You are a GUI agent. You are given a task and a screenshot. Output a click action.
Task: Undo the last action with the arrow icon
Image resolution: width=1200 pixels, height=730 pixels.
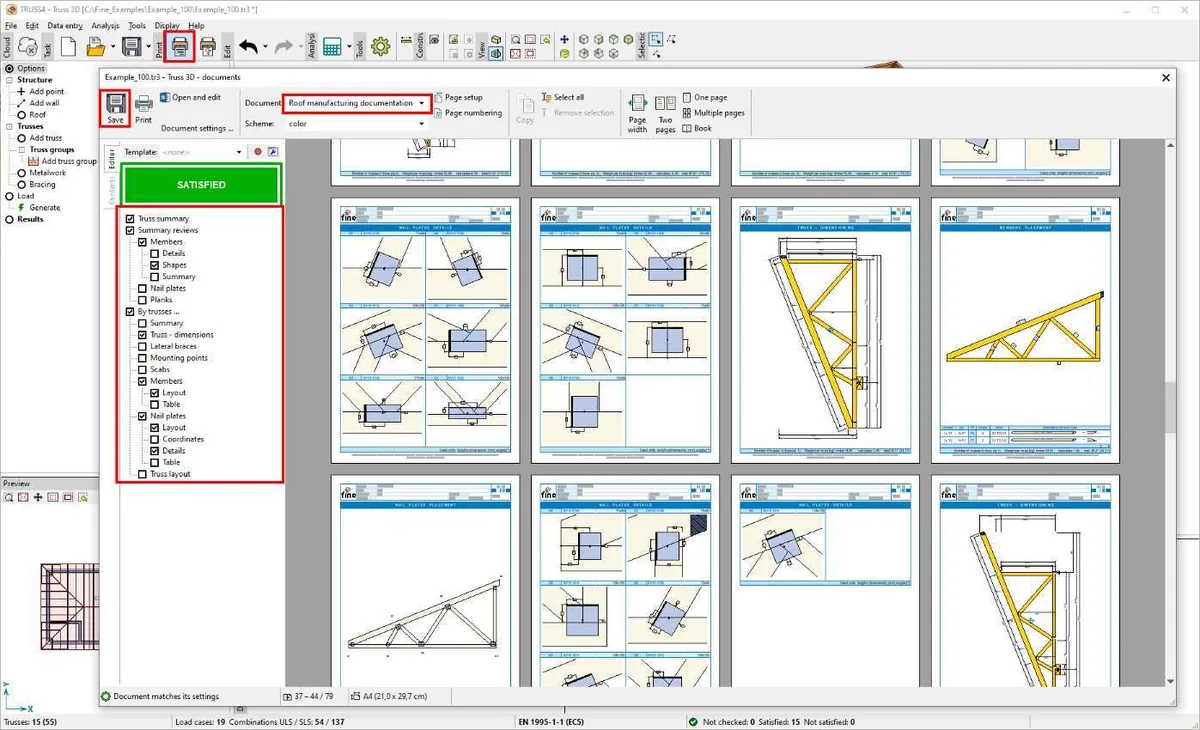point(248,46)
